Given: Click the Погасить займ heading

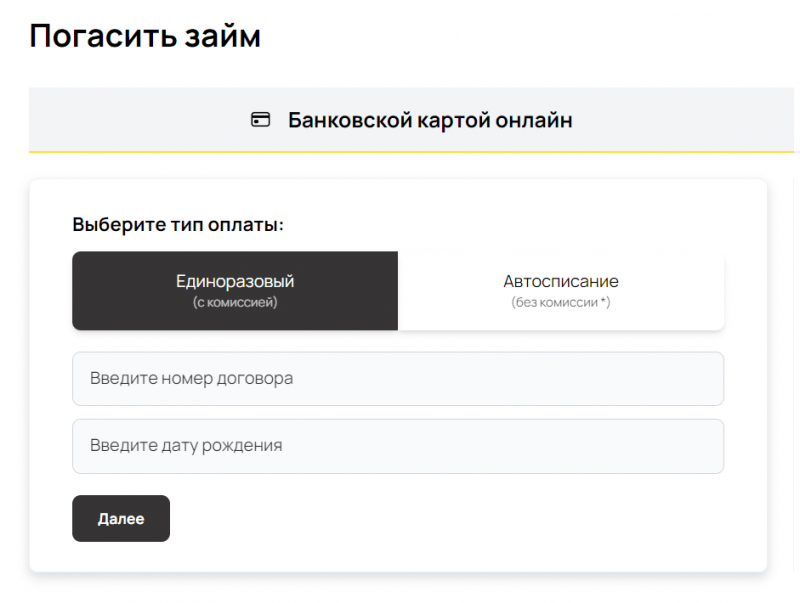Looking at the screenshot, I should click(145, 36).
